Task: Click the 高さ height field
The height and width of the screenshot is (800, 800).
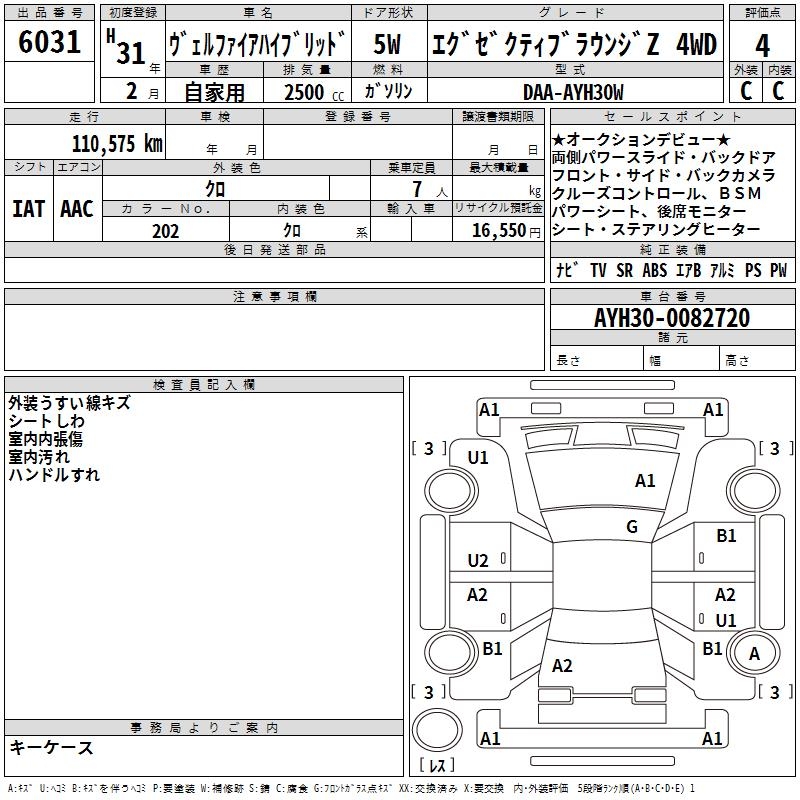Action: point(758,358)
